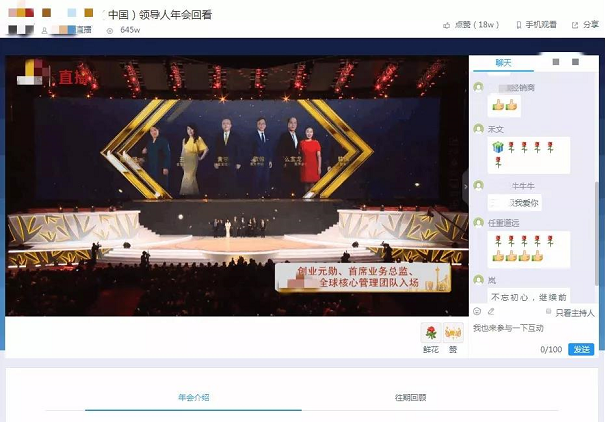Collapse the chat panel using side arrow

(466, 184)
